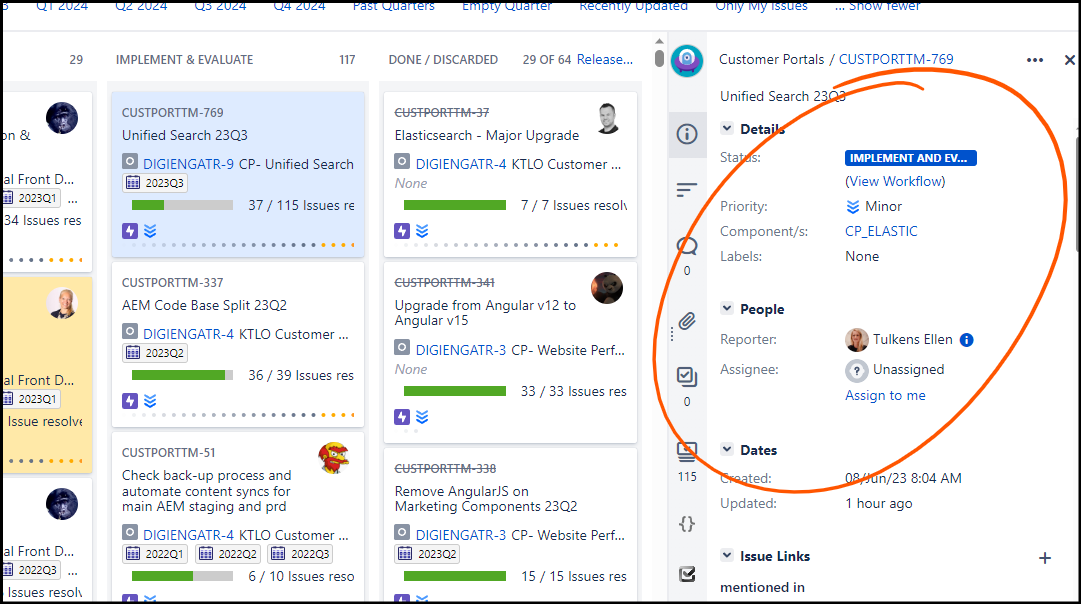Click the reporter info icon beside Tulkens Ellen
Viewport: 1081px width, 604px height.
[x=967, y=340]
